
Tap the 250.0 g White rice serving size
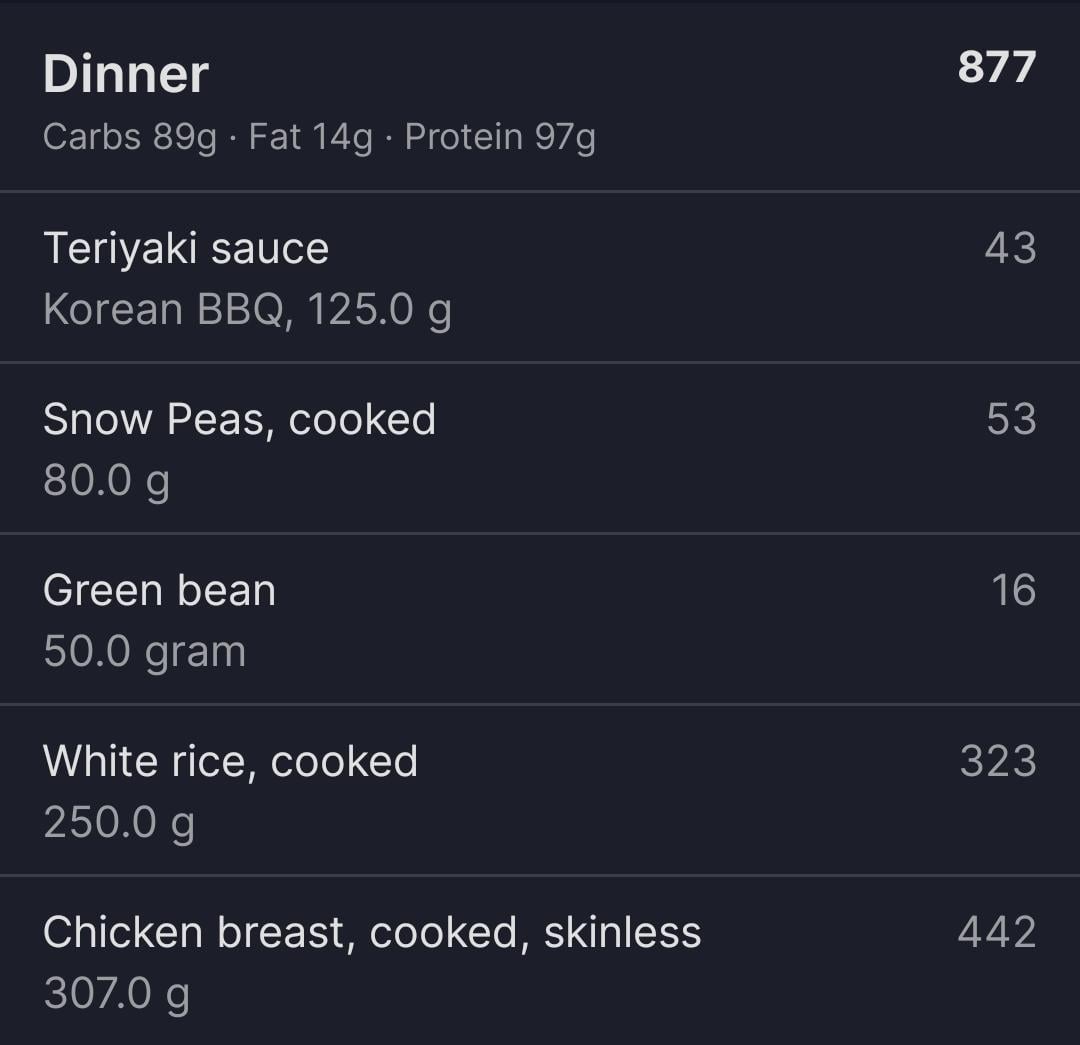pos(118,822)
